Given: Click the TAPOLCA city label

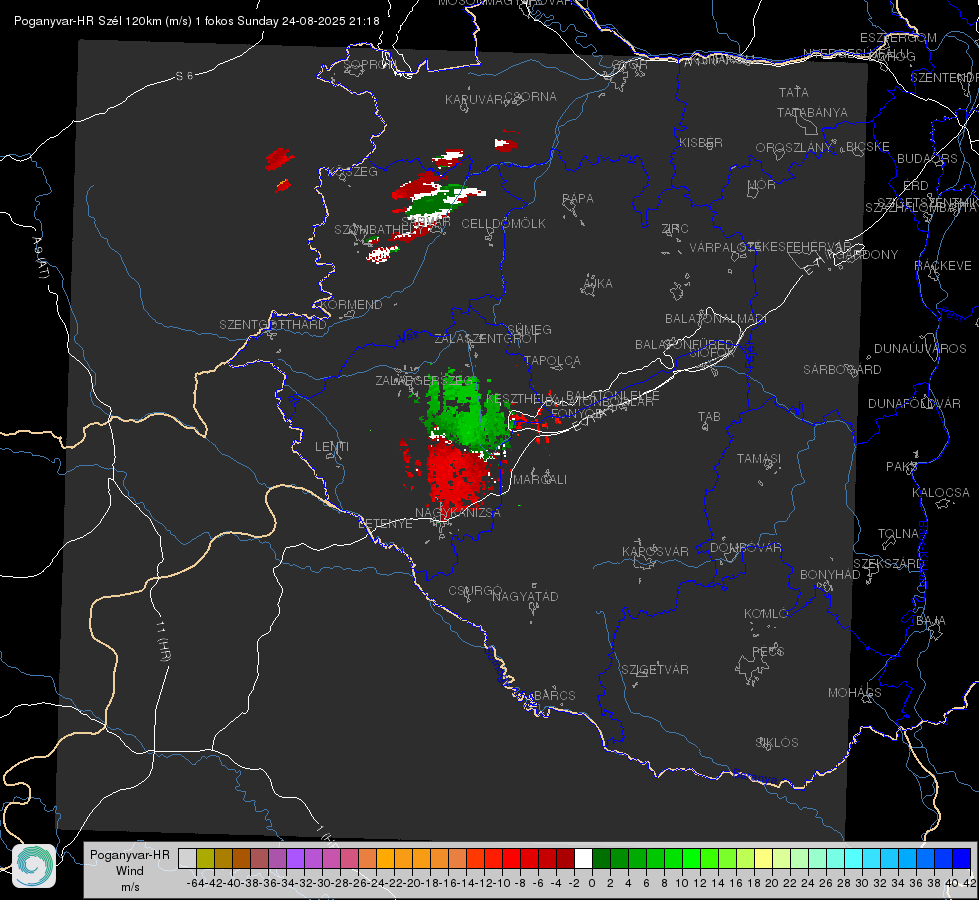Looking at the screenshot, I should pyautogui.click(x=552, y=360).
